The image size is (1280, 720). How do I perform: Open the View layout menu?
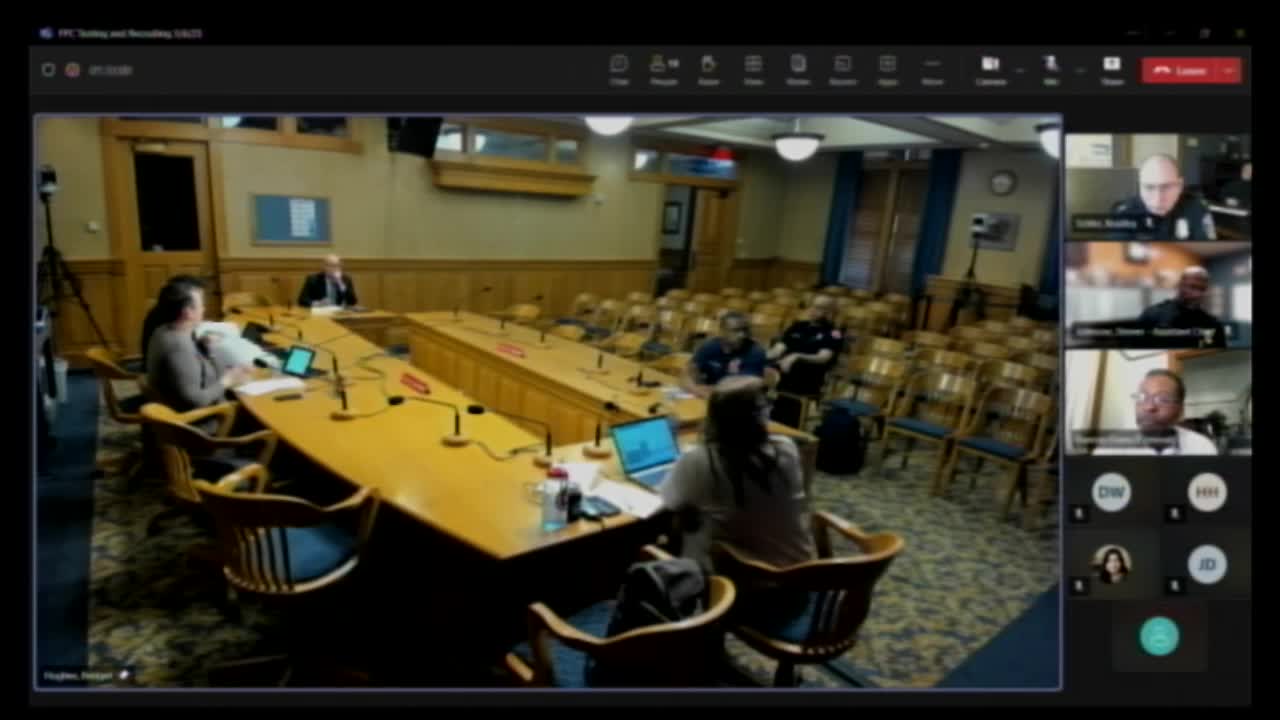[753, 69]
